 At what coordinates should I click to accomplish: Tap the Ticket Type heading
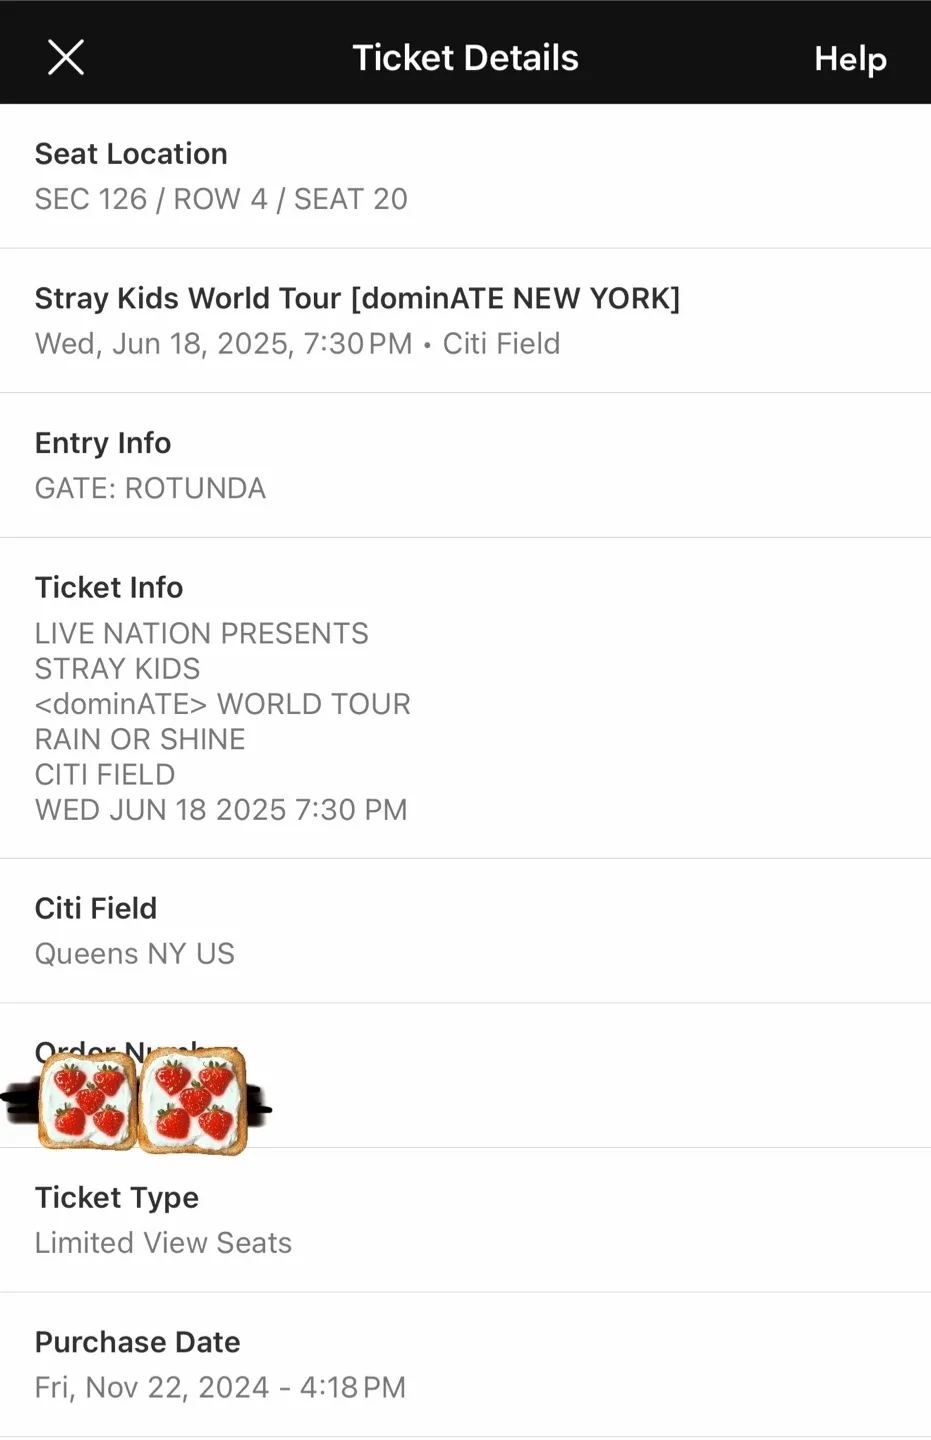click(116, 1197)
